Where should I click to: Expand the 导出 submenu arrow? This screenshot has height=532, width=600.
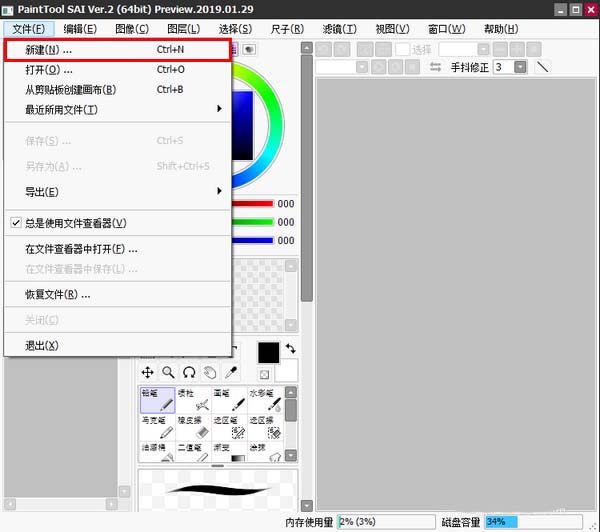click(x=219, y=191)
